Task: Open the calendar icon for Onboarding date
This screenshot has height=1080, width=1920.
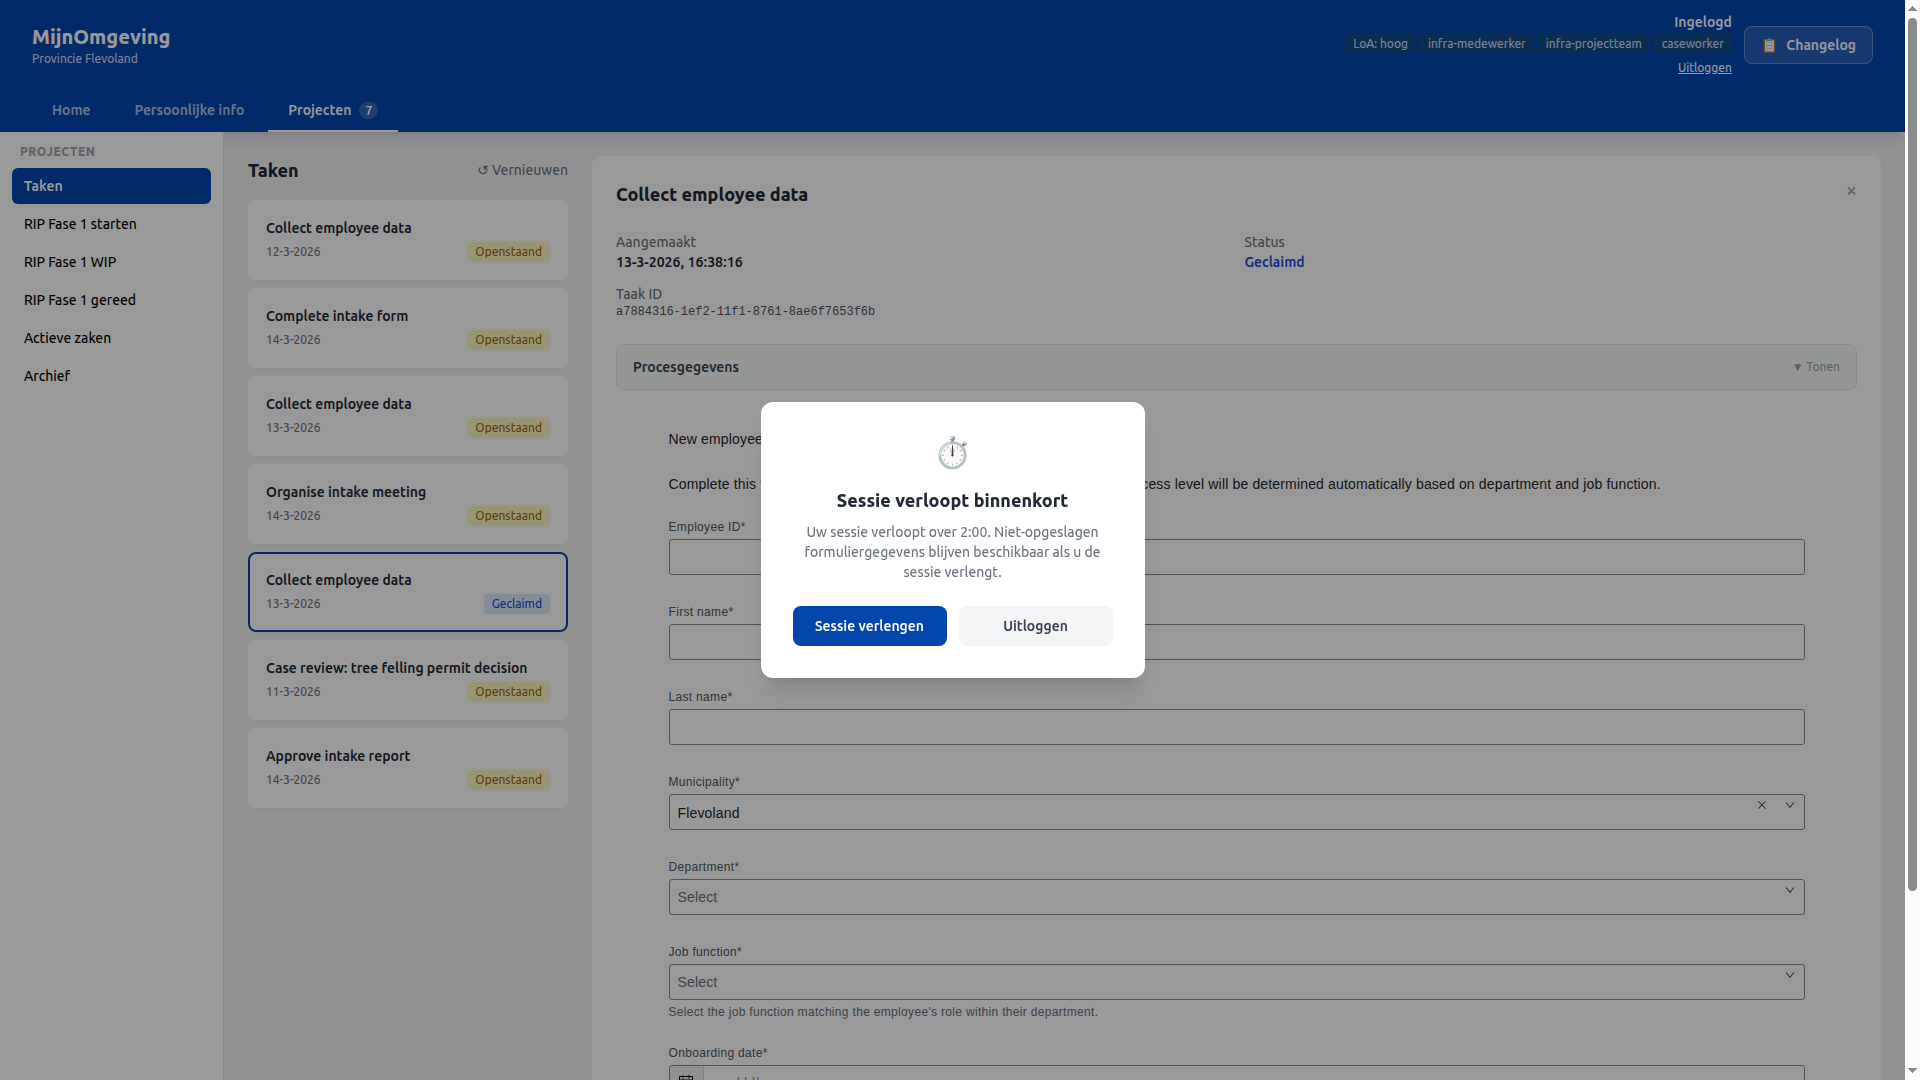Action: click(x=685, y=1077)
